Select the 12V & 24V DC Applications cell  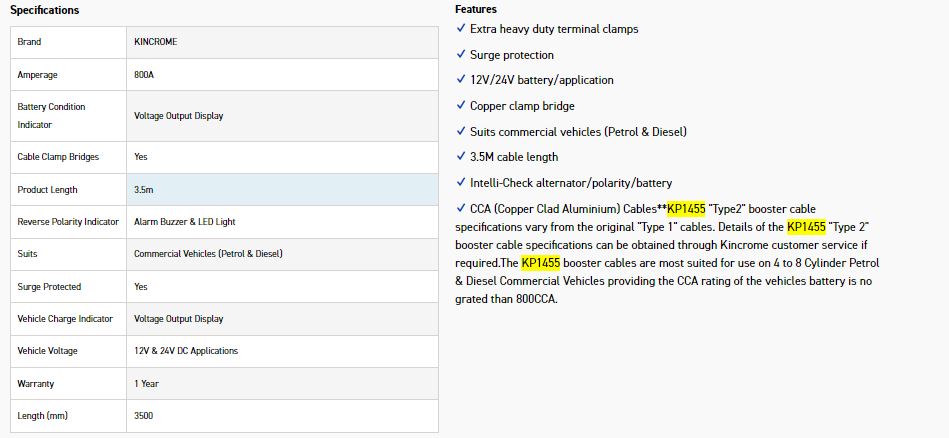(x=185, y=351)
